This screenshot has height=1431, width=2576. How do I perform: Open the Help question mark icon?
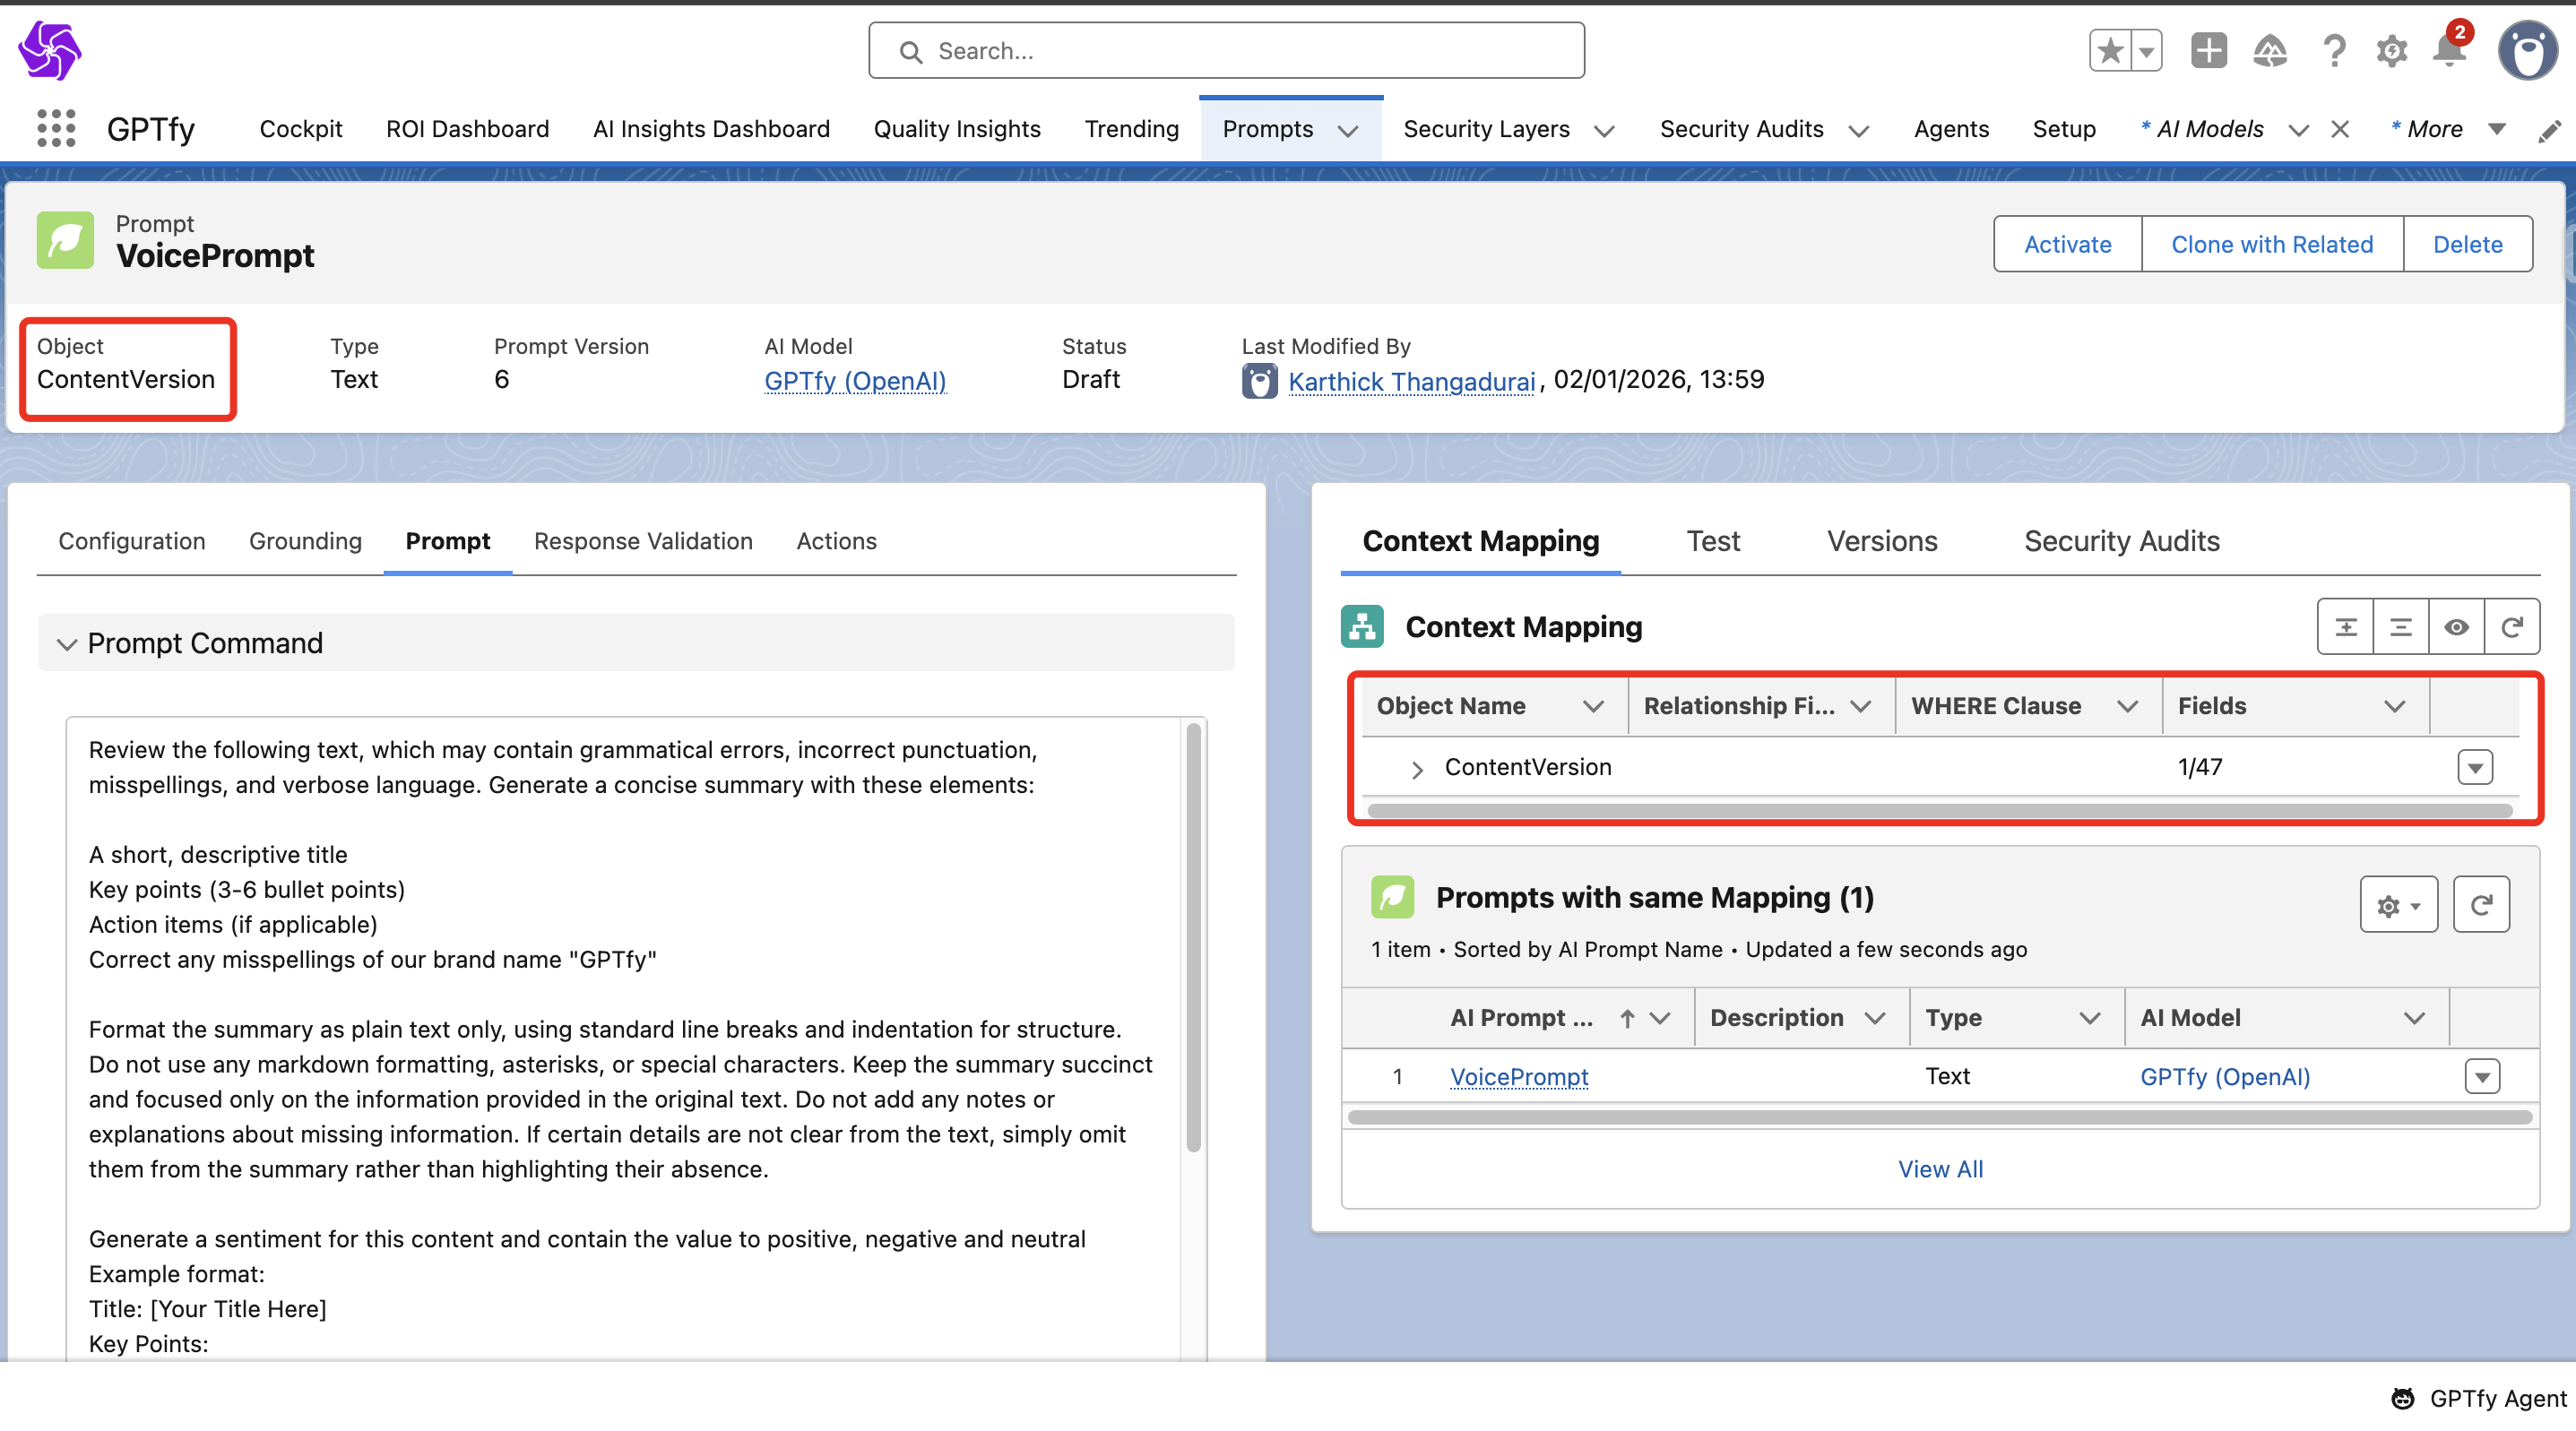tap(2333, 50)
